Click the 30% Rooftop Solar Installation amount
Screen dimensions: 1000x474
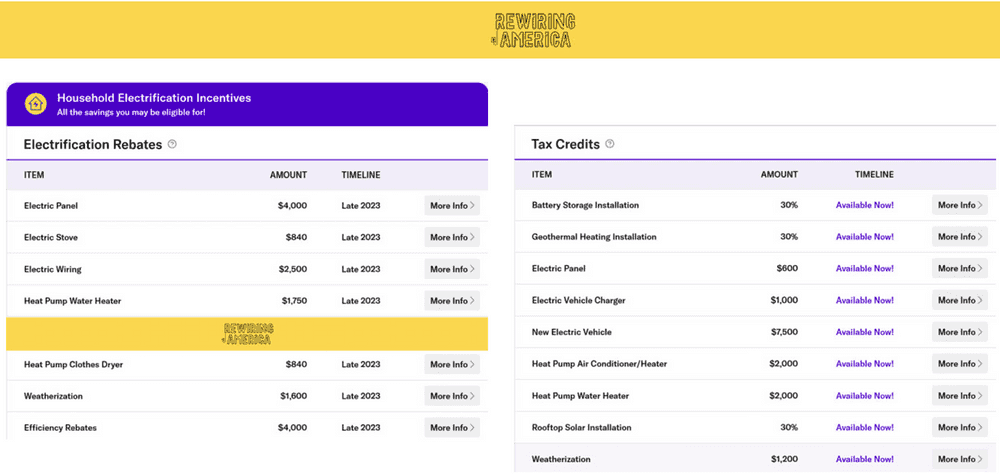(788, 427)
